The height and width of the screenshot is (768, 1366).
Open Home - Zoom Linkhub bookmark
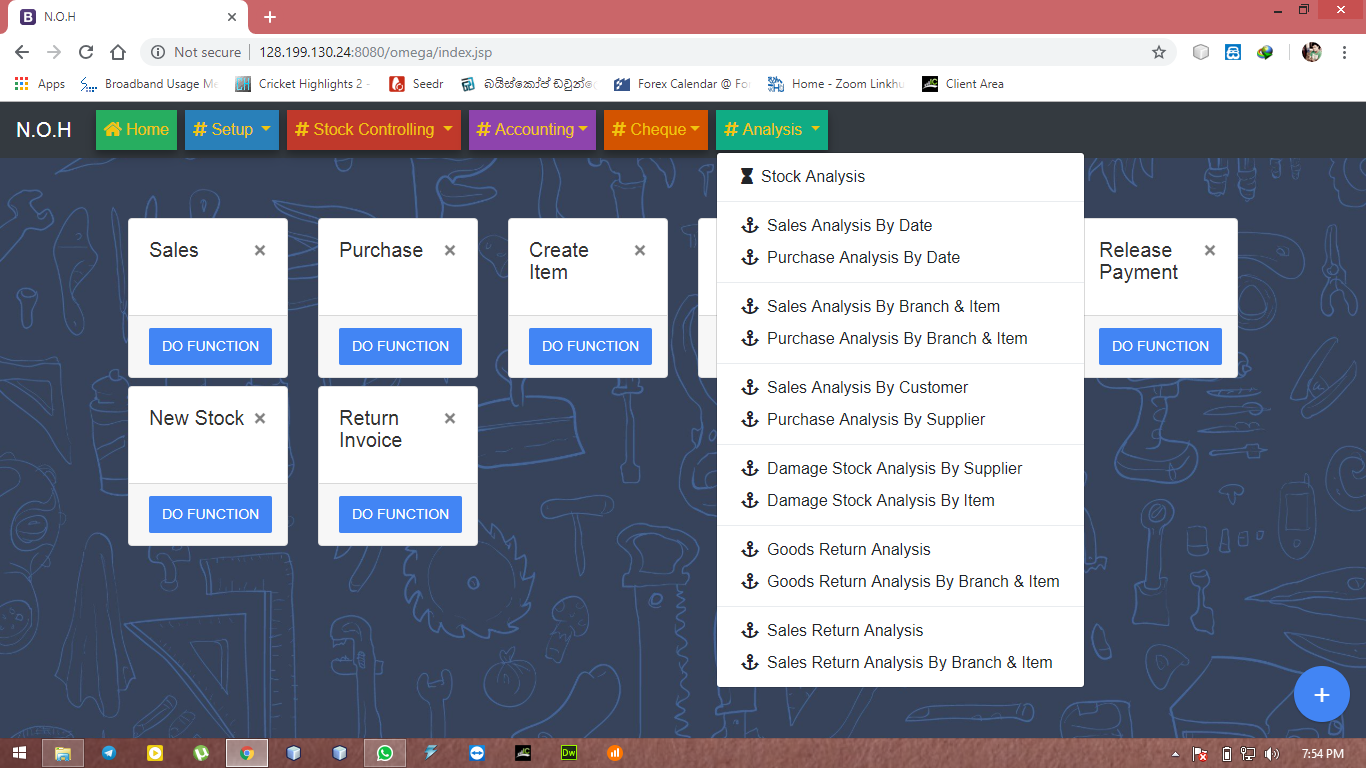pyautogui.click(x=836, y=84)
